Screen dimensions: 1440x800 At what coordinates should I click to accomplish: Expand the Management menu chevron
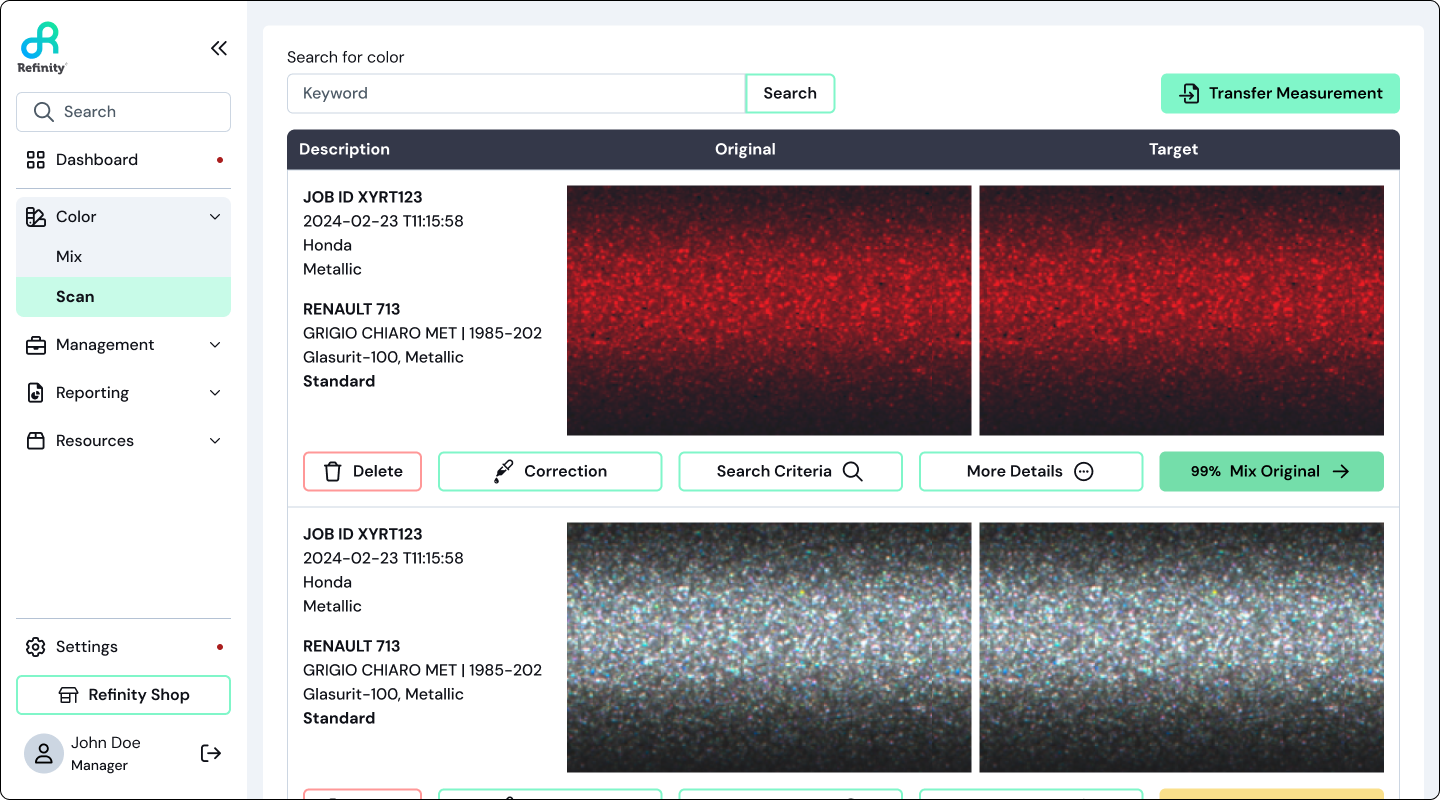point(215,345)
